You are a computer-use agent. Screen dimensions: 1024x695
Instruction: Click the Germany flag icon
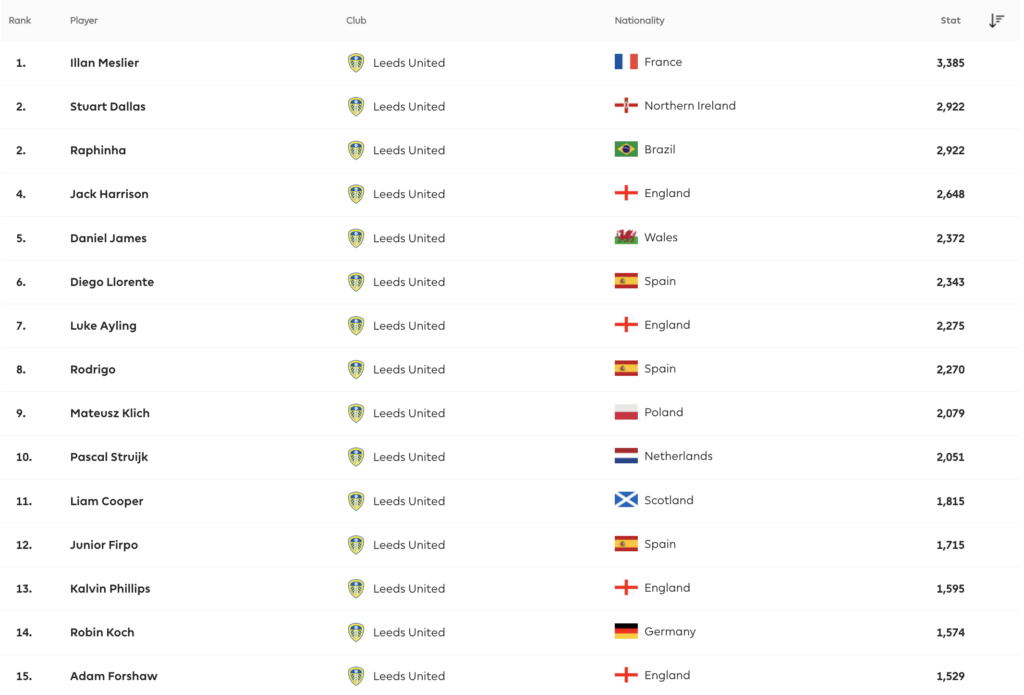pyautogui.click(x=626, y=632)
